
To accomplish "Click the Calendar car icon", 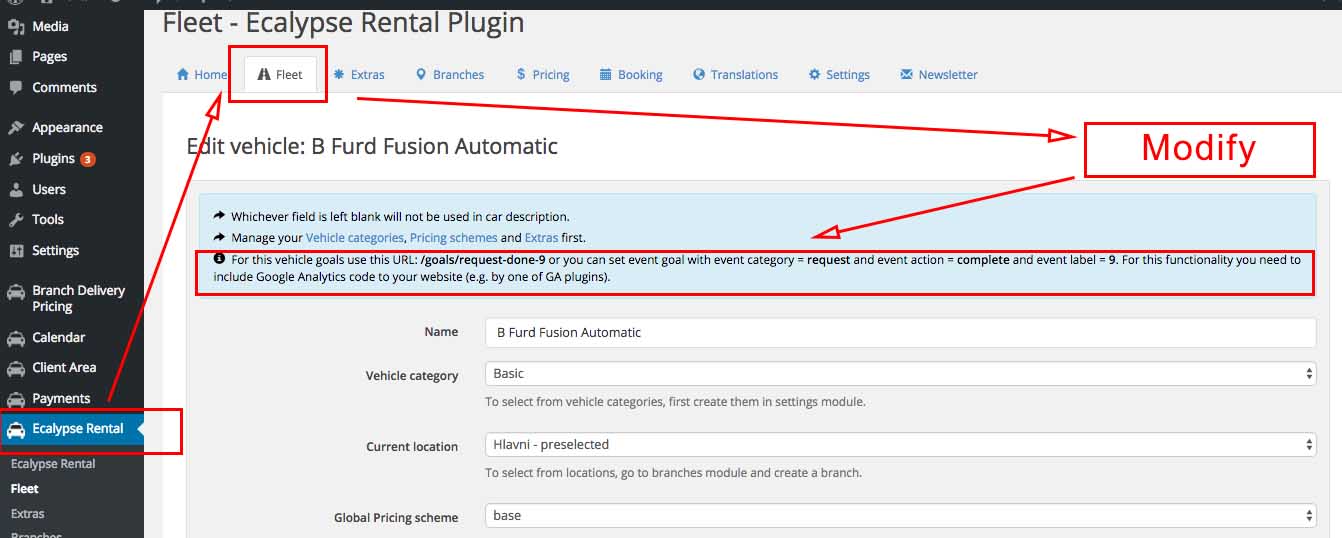I will coord(16,338).
